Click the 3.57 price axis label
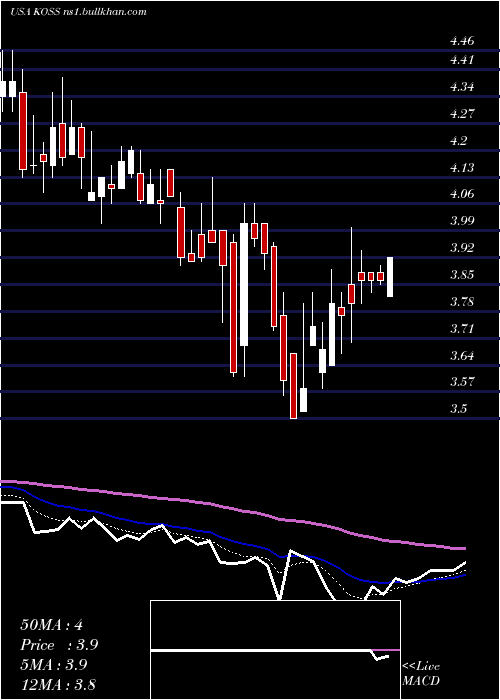This screenshot has height=700, width=500. coord(462,382)
